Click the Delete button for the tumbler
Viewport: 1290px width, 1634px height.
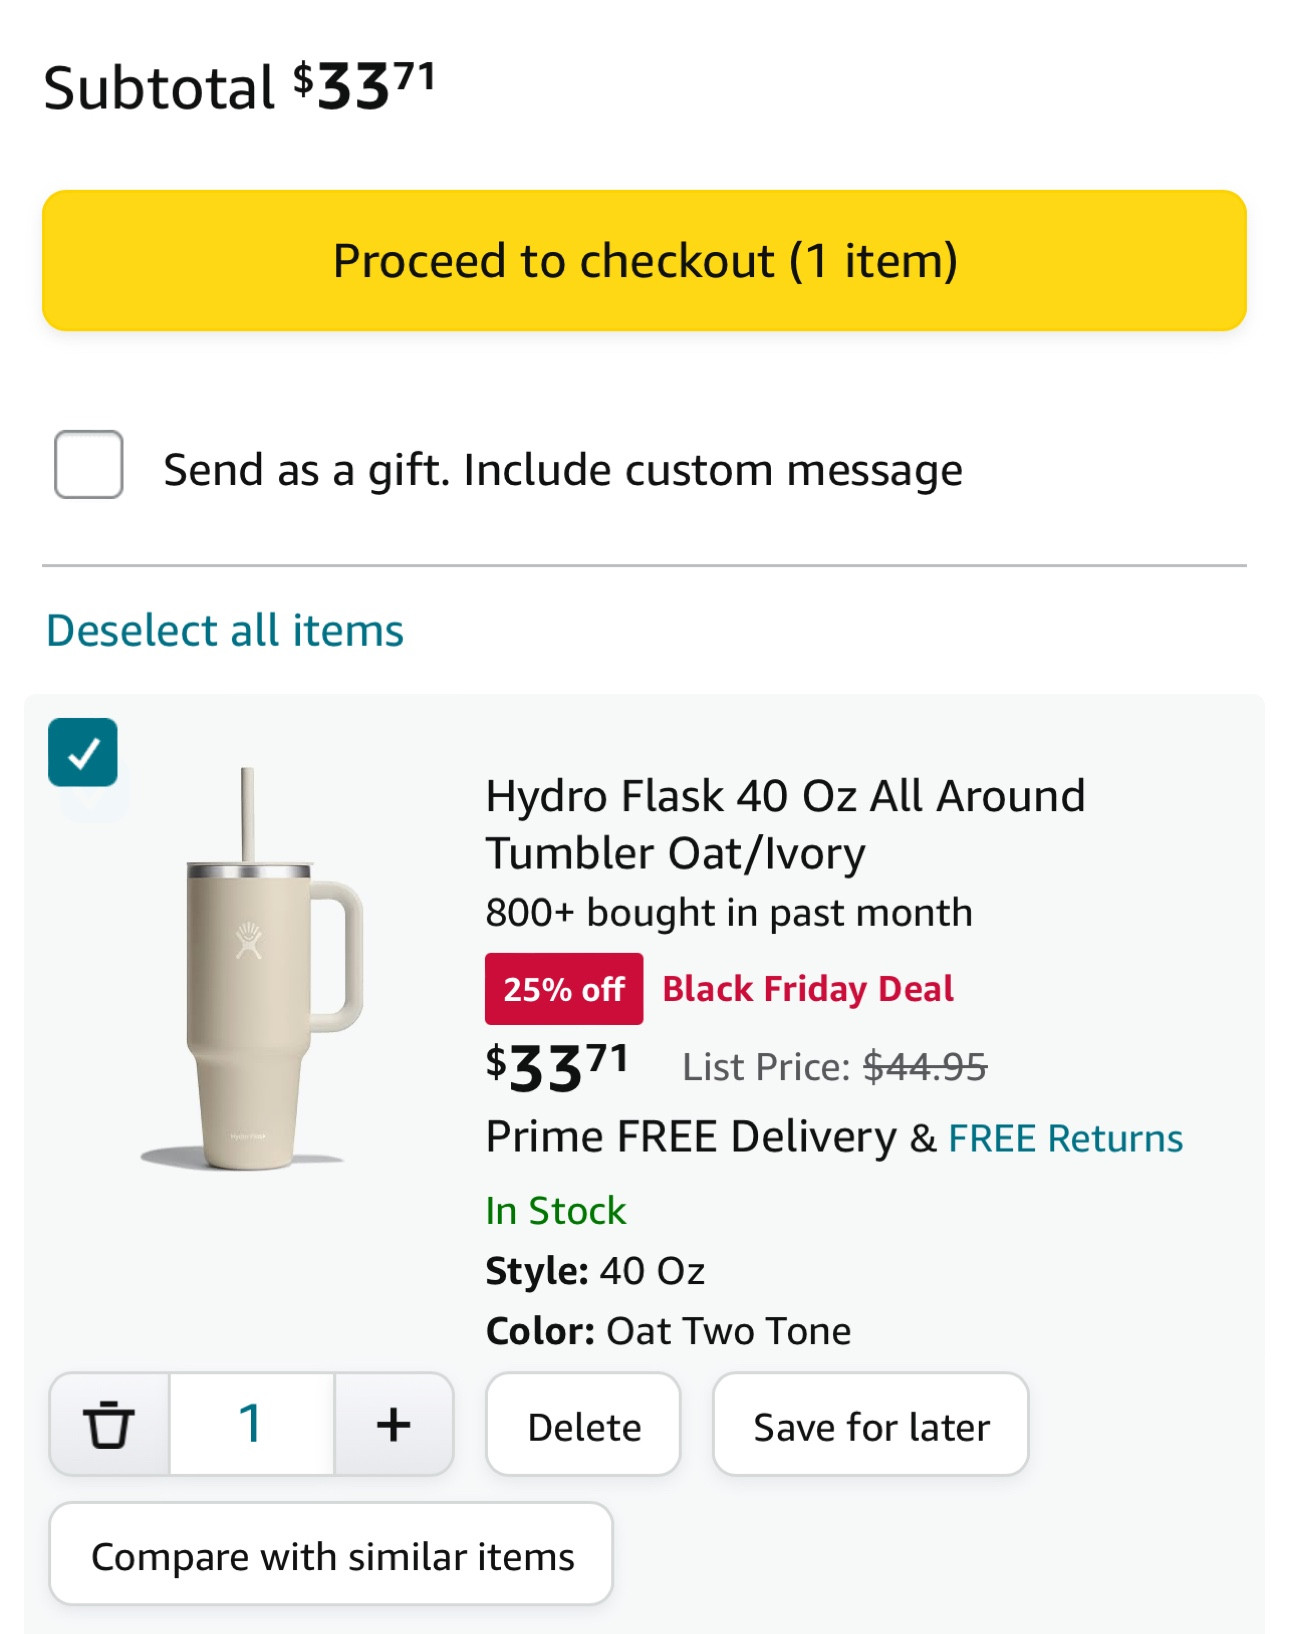(x=583, y=1424)
